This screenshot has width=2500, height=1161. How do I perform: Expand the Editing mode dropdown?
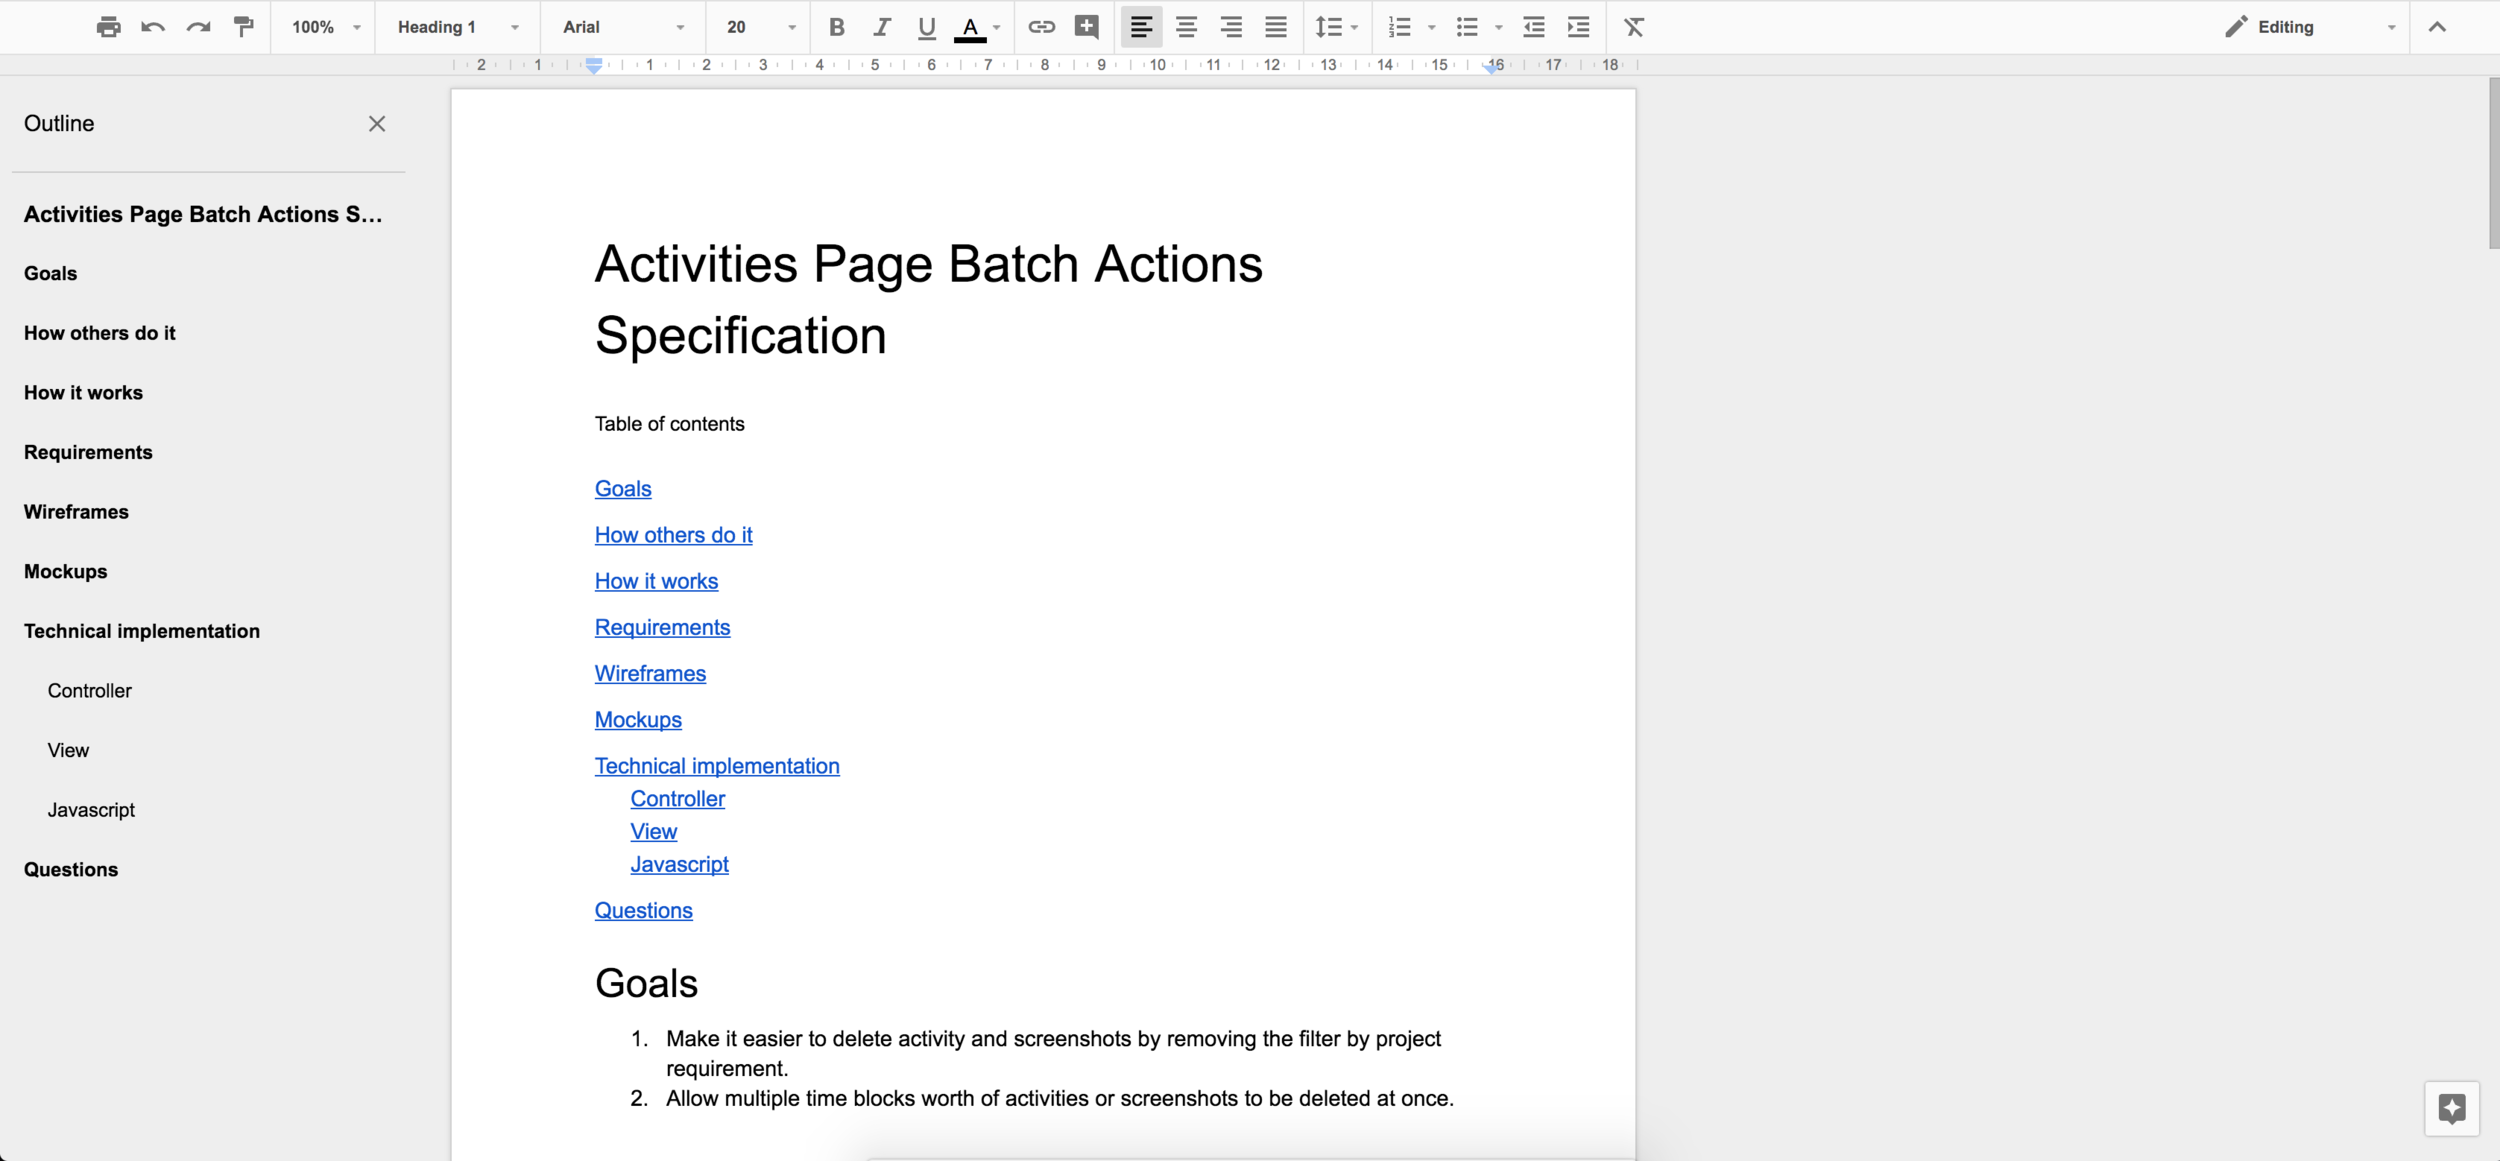coord(2311,27)
